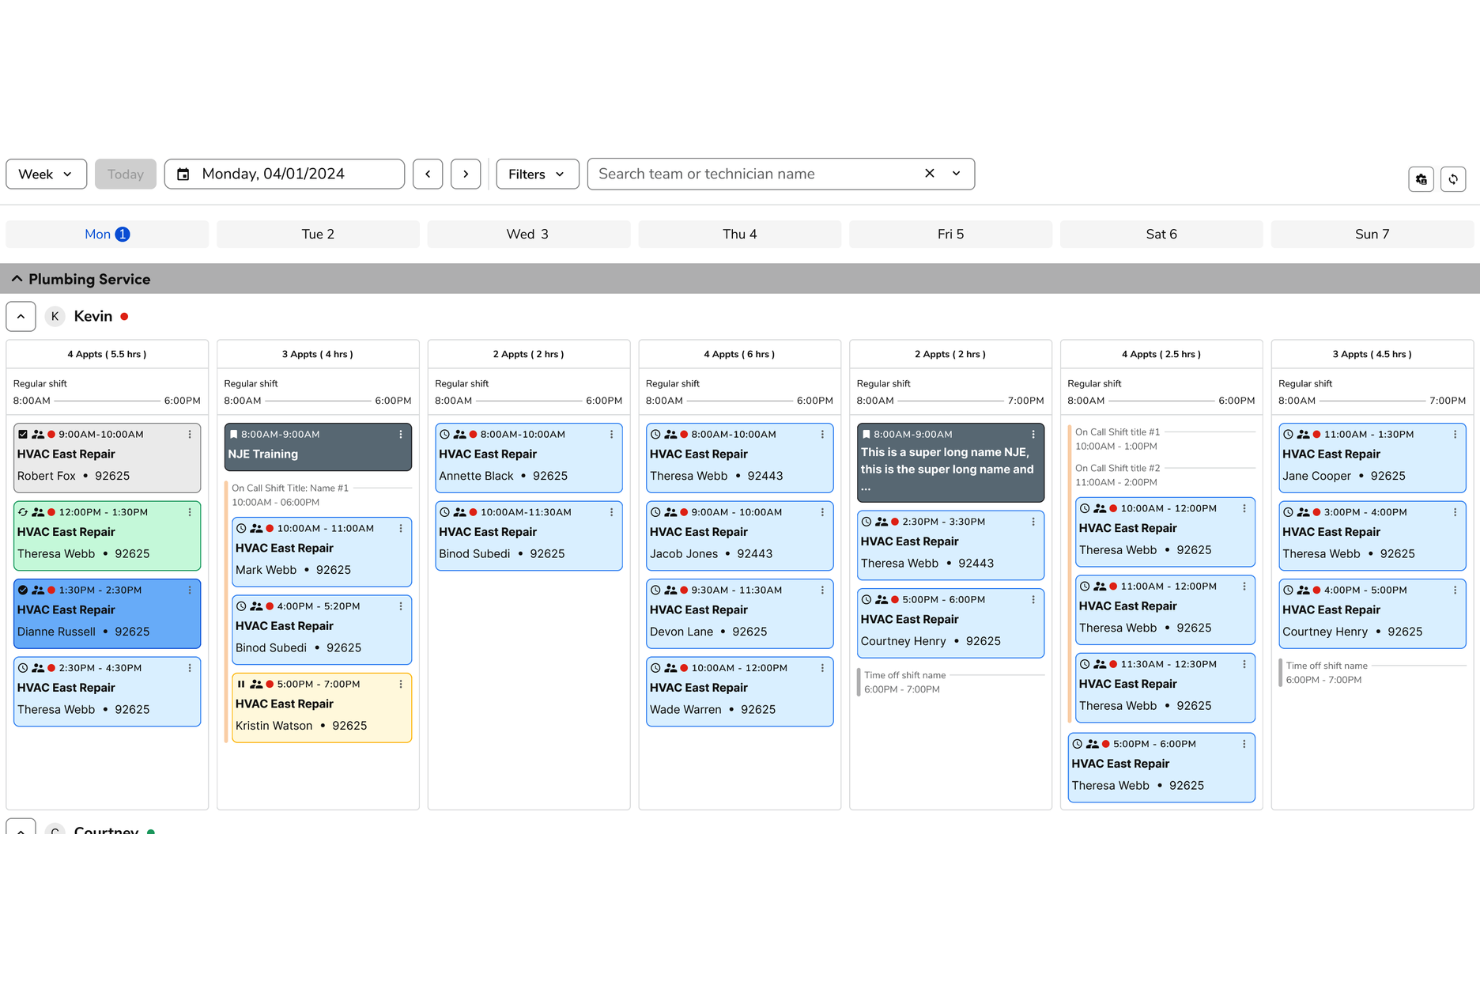Click the technician search input field
1480x987 pixels.
757,173
